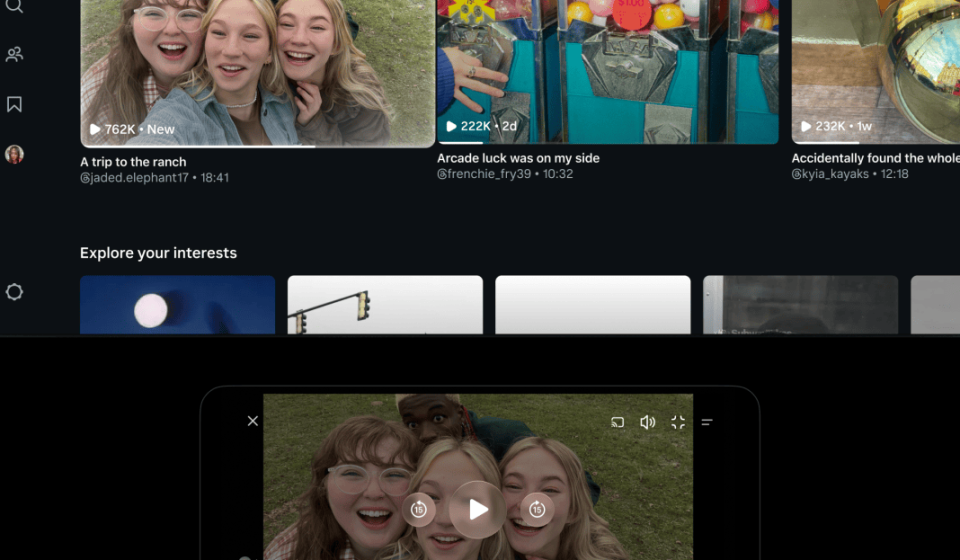
Task: Open the arcade gumball machine video thumbnail
Action: tap(607, 72)
